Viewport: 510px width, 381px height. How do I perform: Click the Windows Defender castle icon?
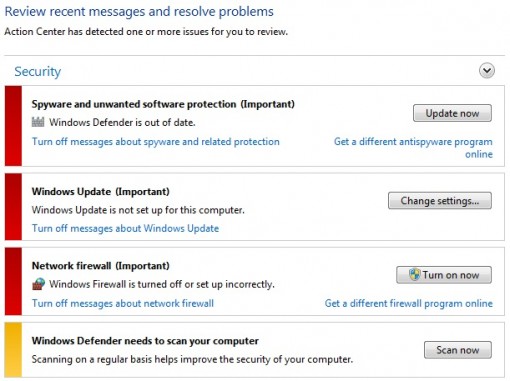tap(38, 122)
